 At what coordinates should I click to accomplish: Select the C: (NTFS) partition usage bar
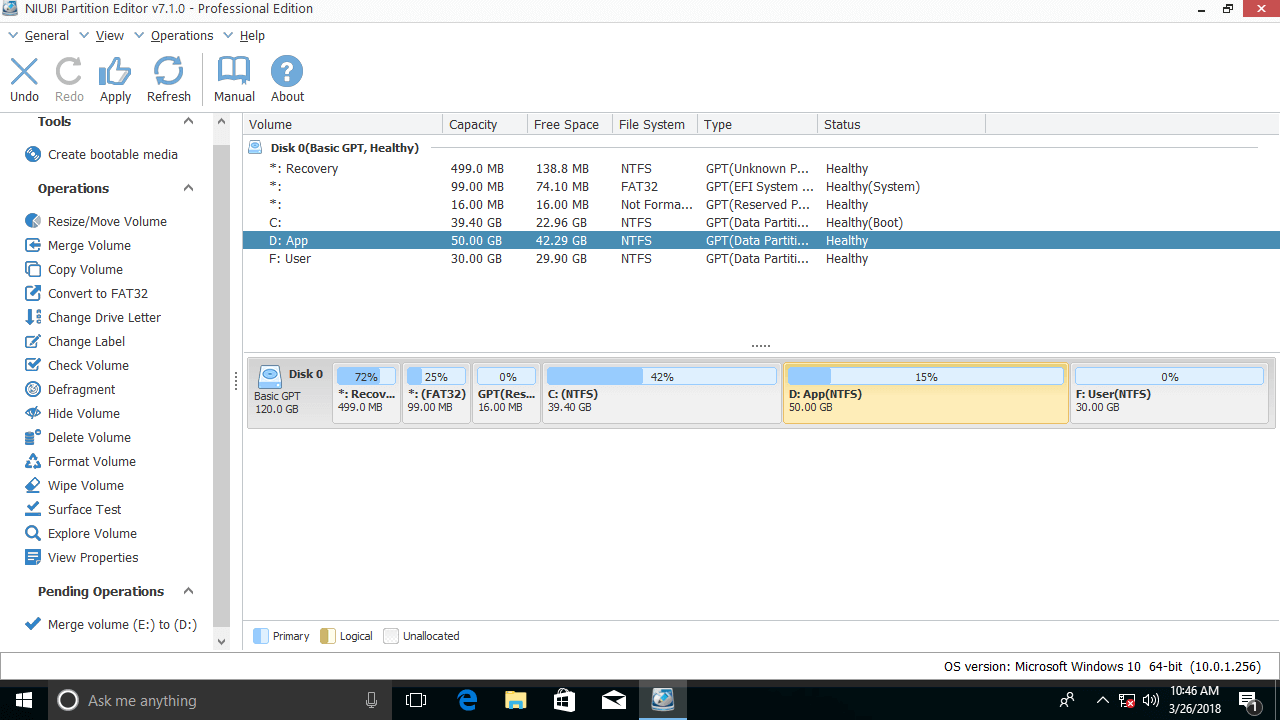(x=662, y=377)
